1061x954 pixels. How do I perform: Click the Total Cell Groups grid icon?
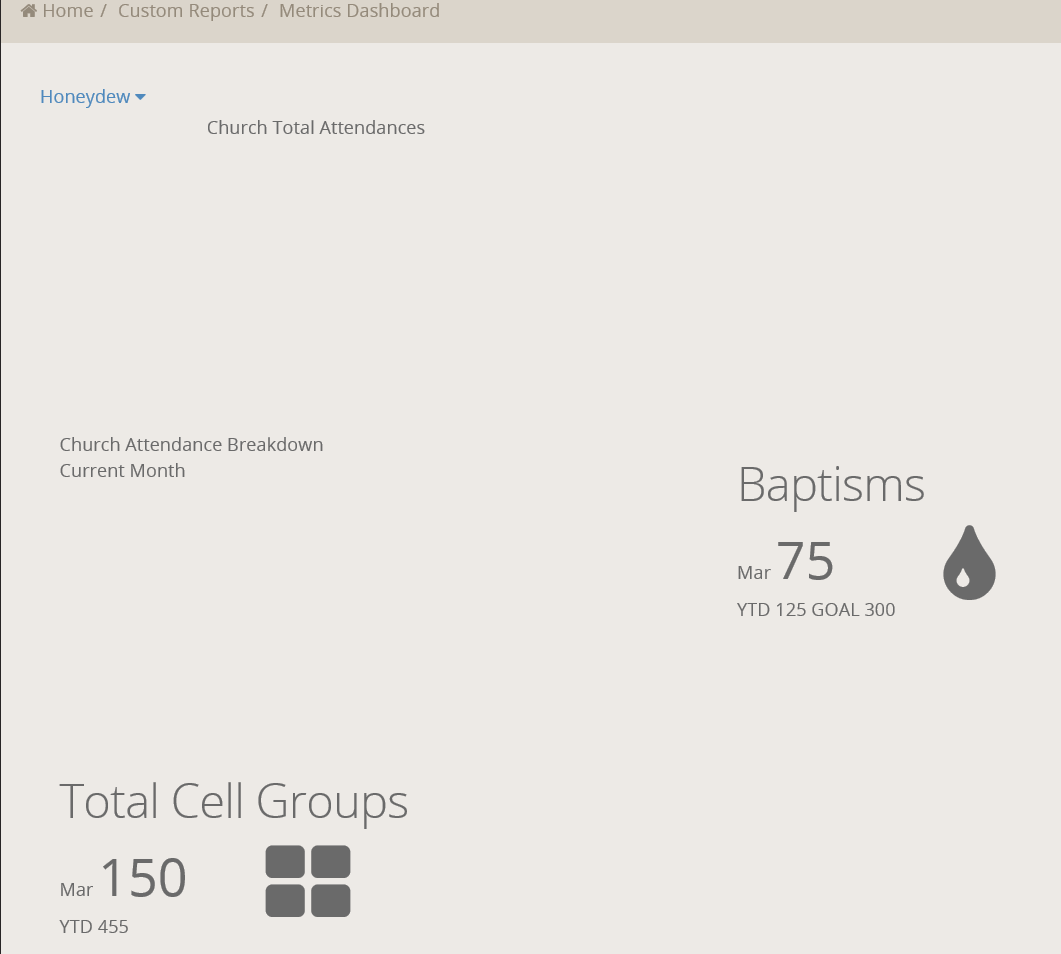308,881
